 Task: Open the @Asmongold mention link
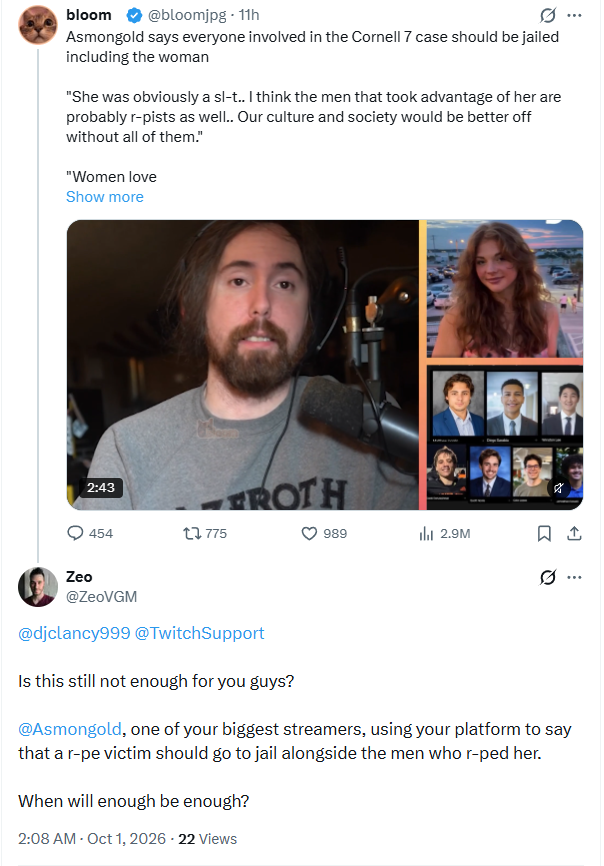click(70, 729)
